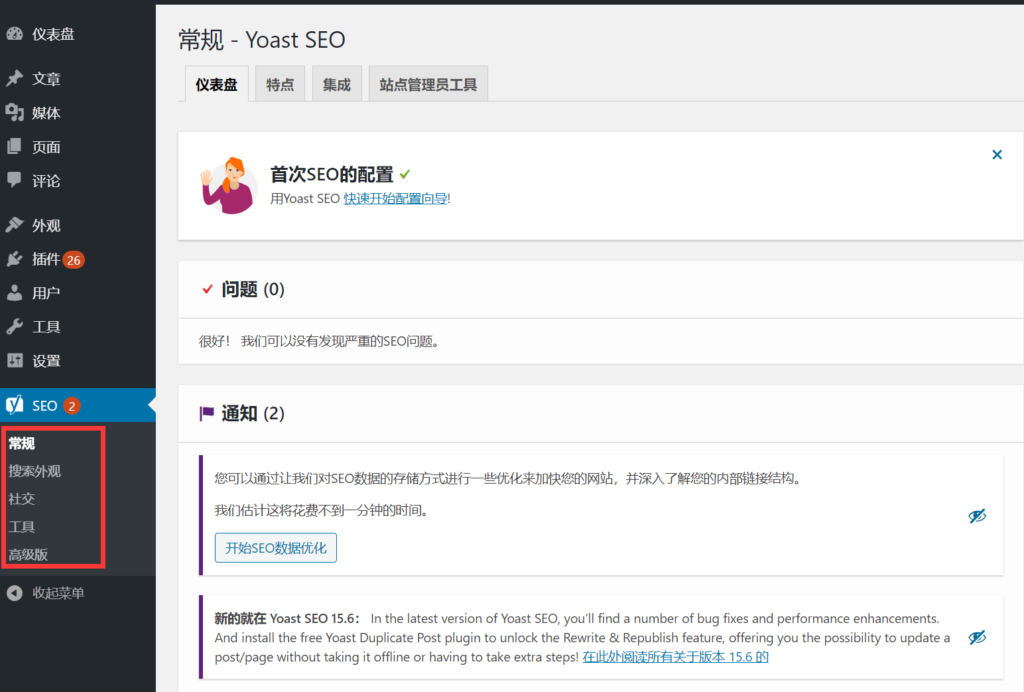Click the SEO notification badge 2
This screenshot has width=1024, height=692.
click(72, 406)
